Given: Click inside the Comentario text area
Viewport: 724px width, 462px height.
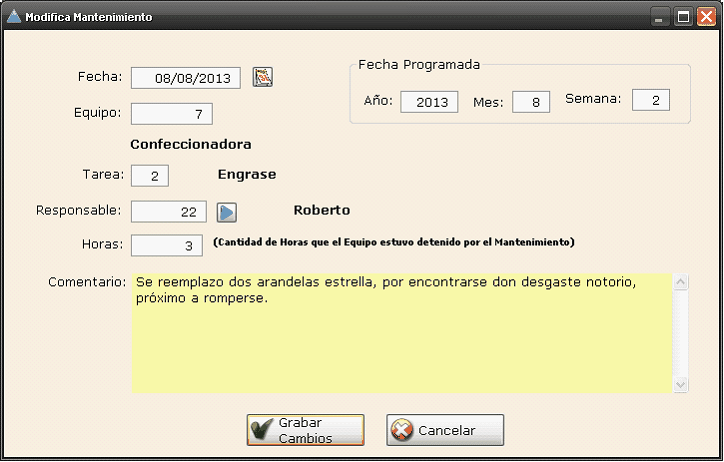Looking at the screenshot, I should coord(402,333).
